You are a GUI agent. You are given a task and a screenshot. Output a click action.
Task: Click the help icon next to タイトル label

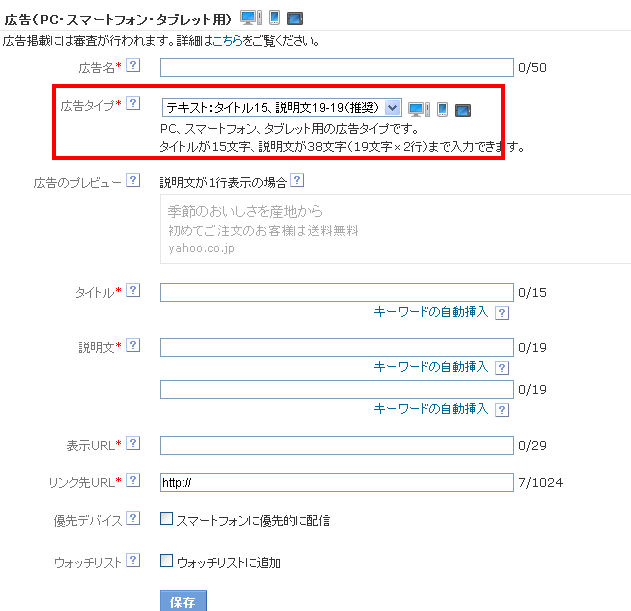(133, 290)
